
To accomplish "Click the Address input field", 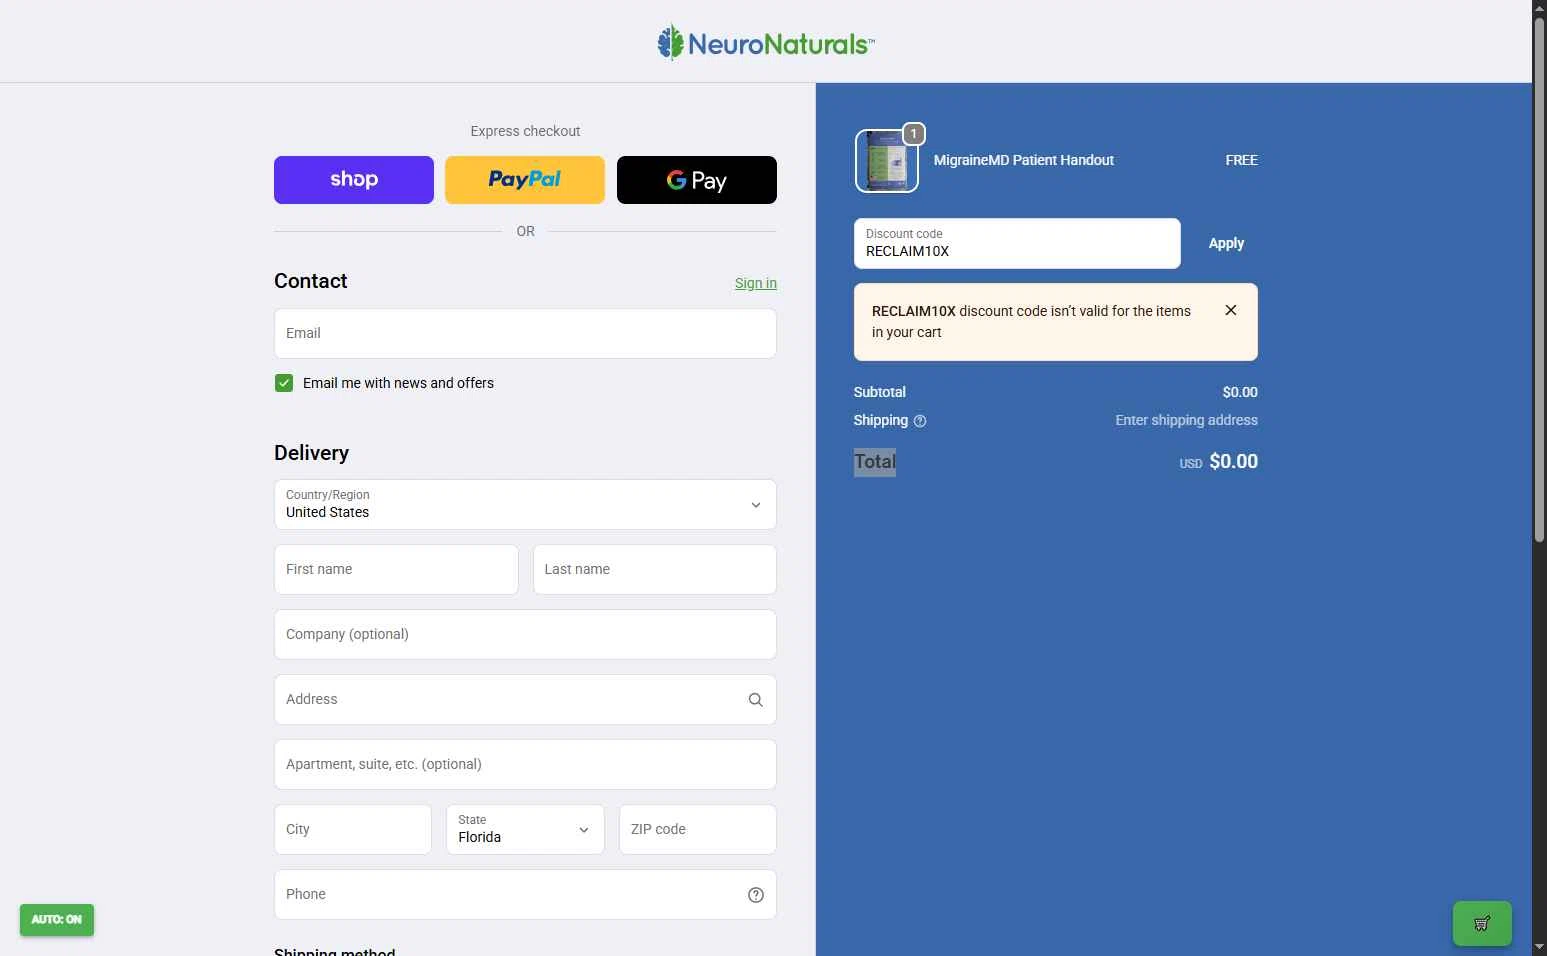I will pyautogui.click(x=525, y=699).
